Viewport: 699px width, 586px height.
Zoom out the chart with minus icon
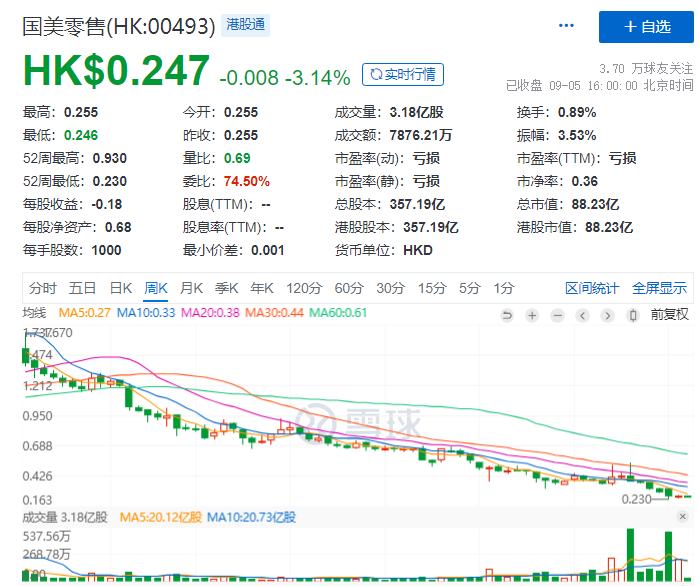coord(557,315)
